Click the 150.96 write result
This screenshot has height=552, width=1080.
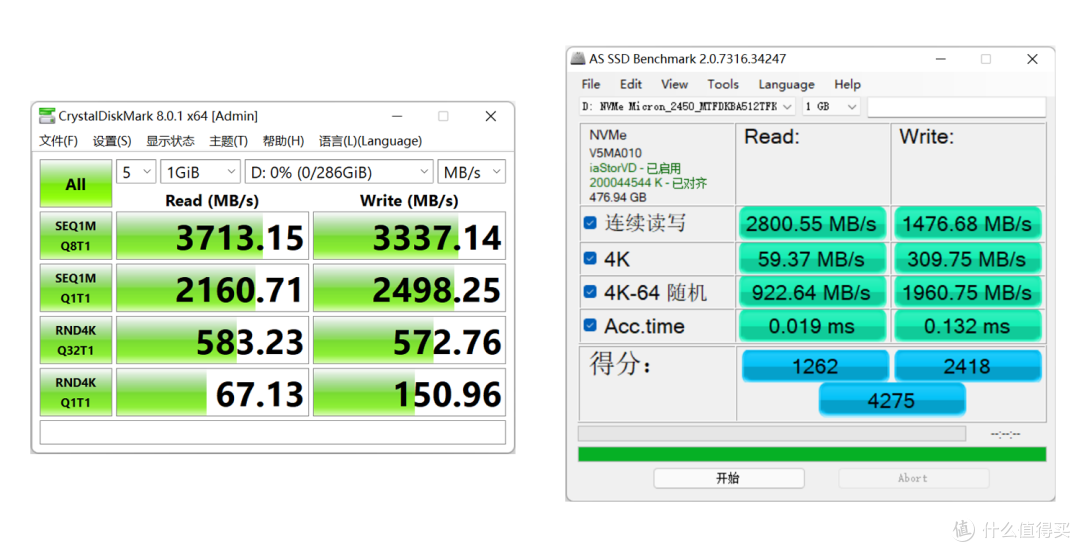[x=409, y=393]
